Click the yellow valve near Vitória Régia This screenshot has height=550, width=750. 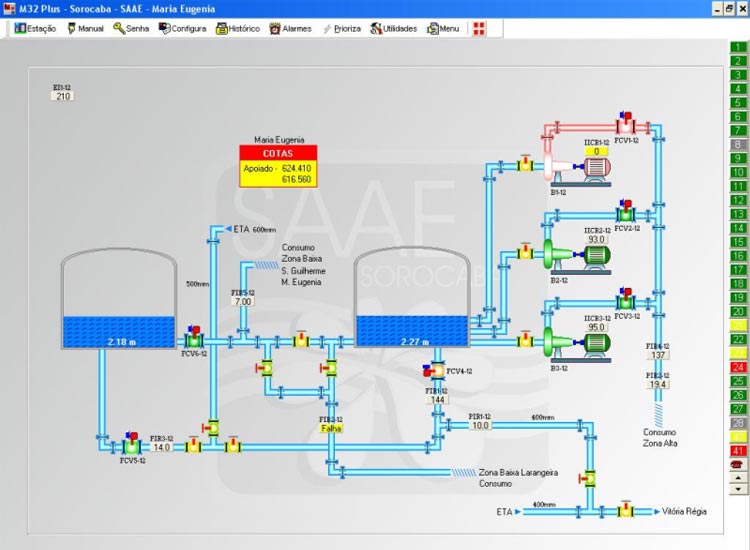pos(625,510)
